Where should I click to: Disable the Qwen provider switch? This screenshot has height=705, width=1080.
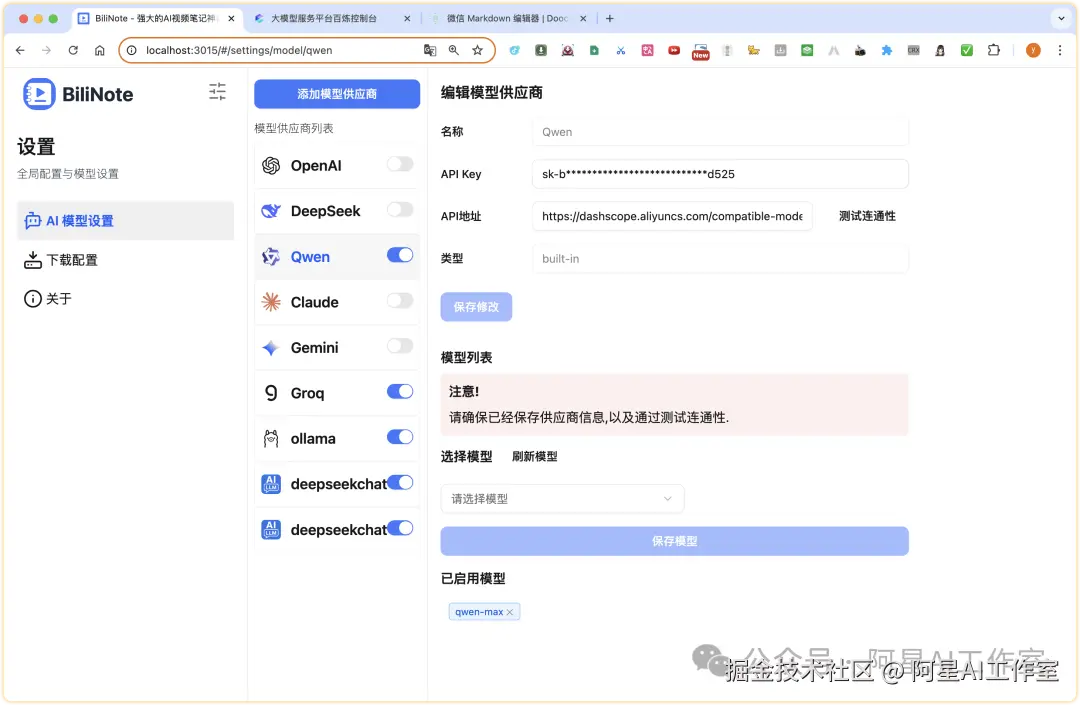[x=399, y=255]
